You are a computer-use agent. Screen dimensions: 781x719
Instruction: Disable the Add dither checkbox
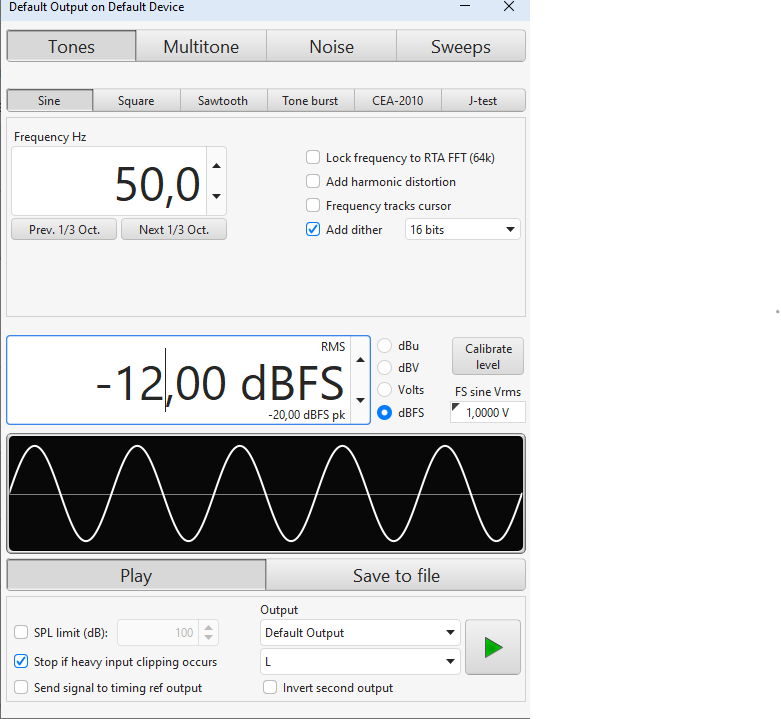(x=314, y=230)
